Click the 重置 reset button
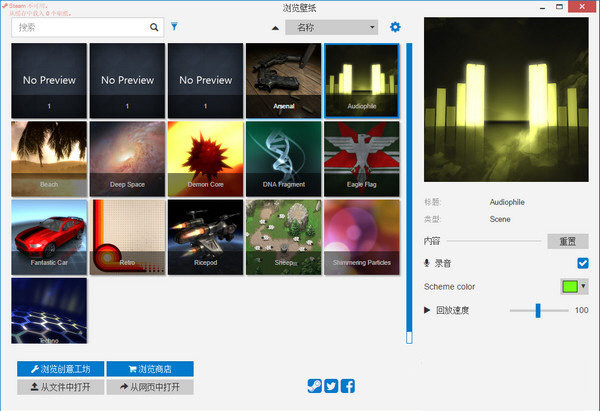 click(x=567, y=241)
